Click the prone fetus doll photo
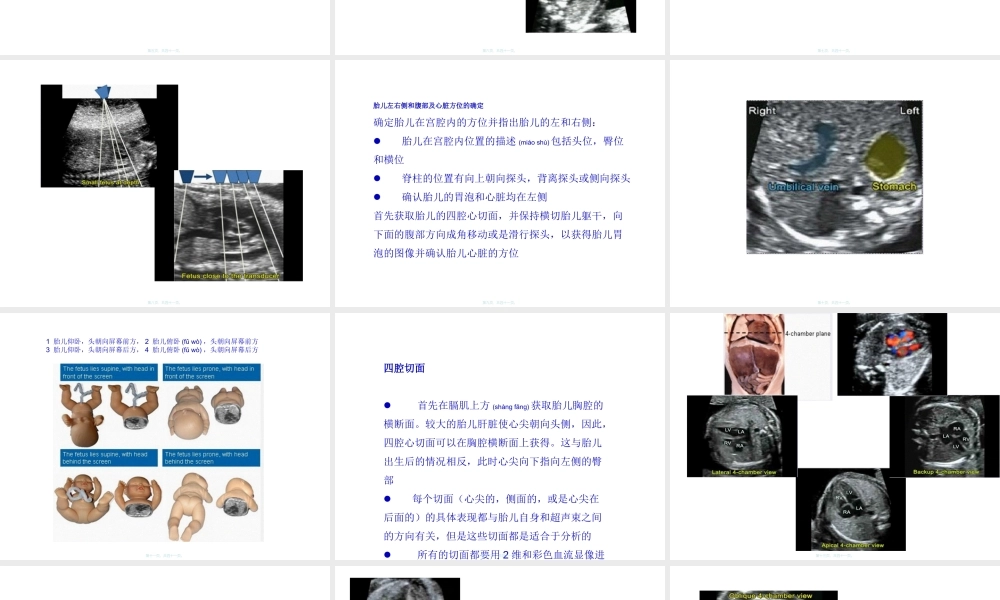Screen dimensions: 1000x600 click(191, 412)
